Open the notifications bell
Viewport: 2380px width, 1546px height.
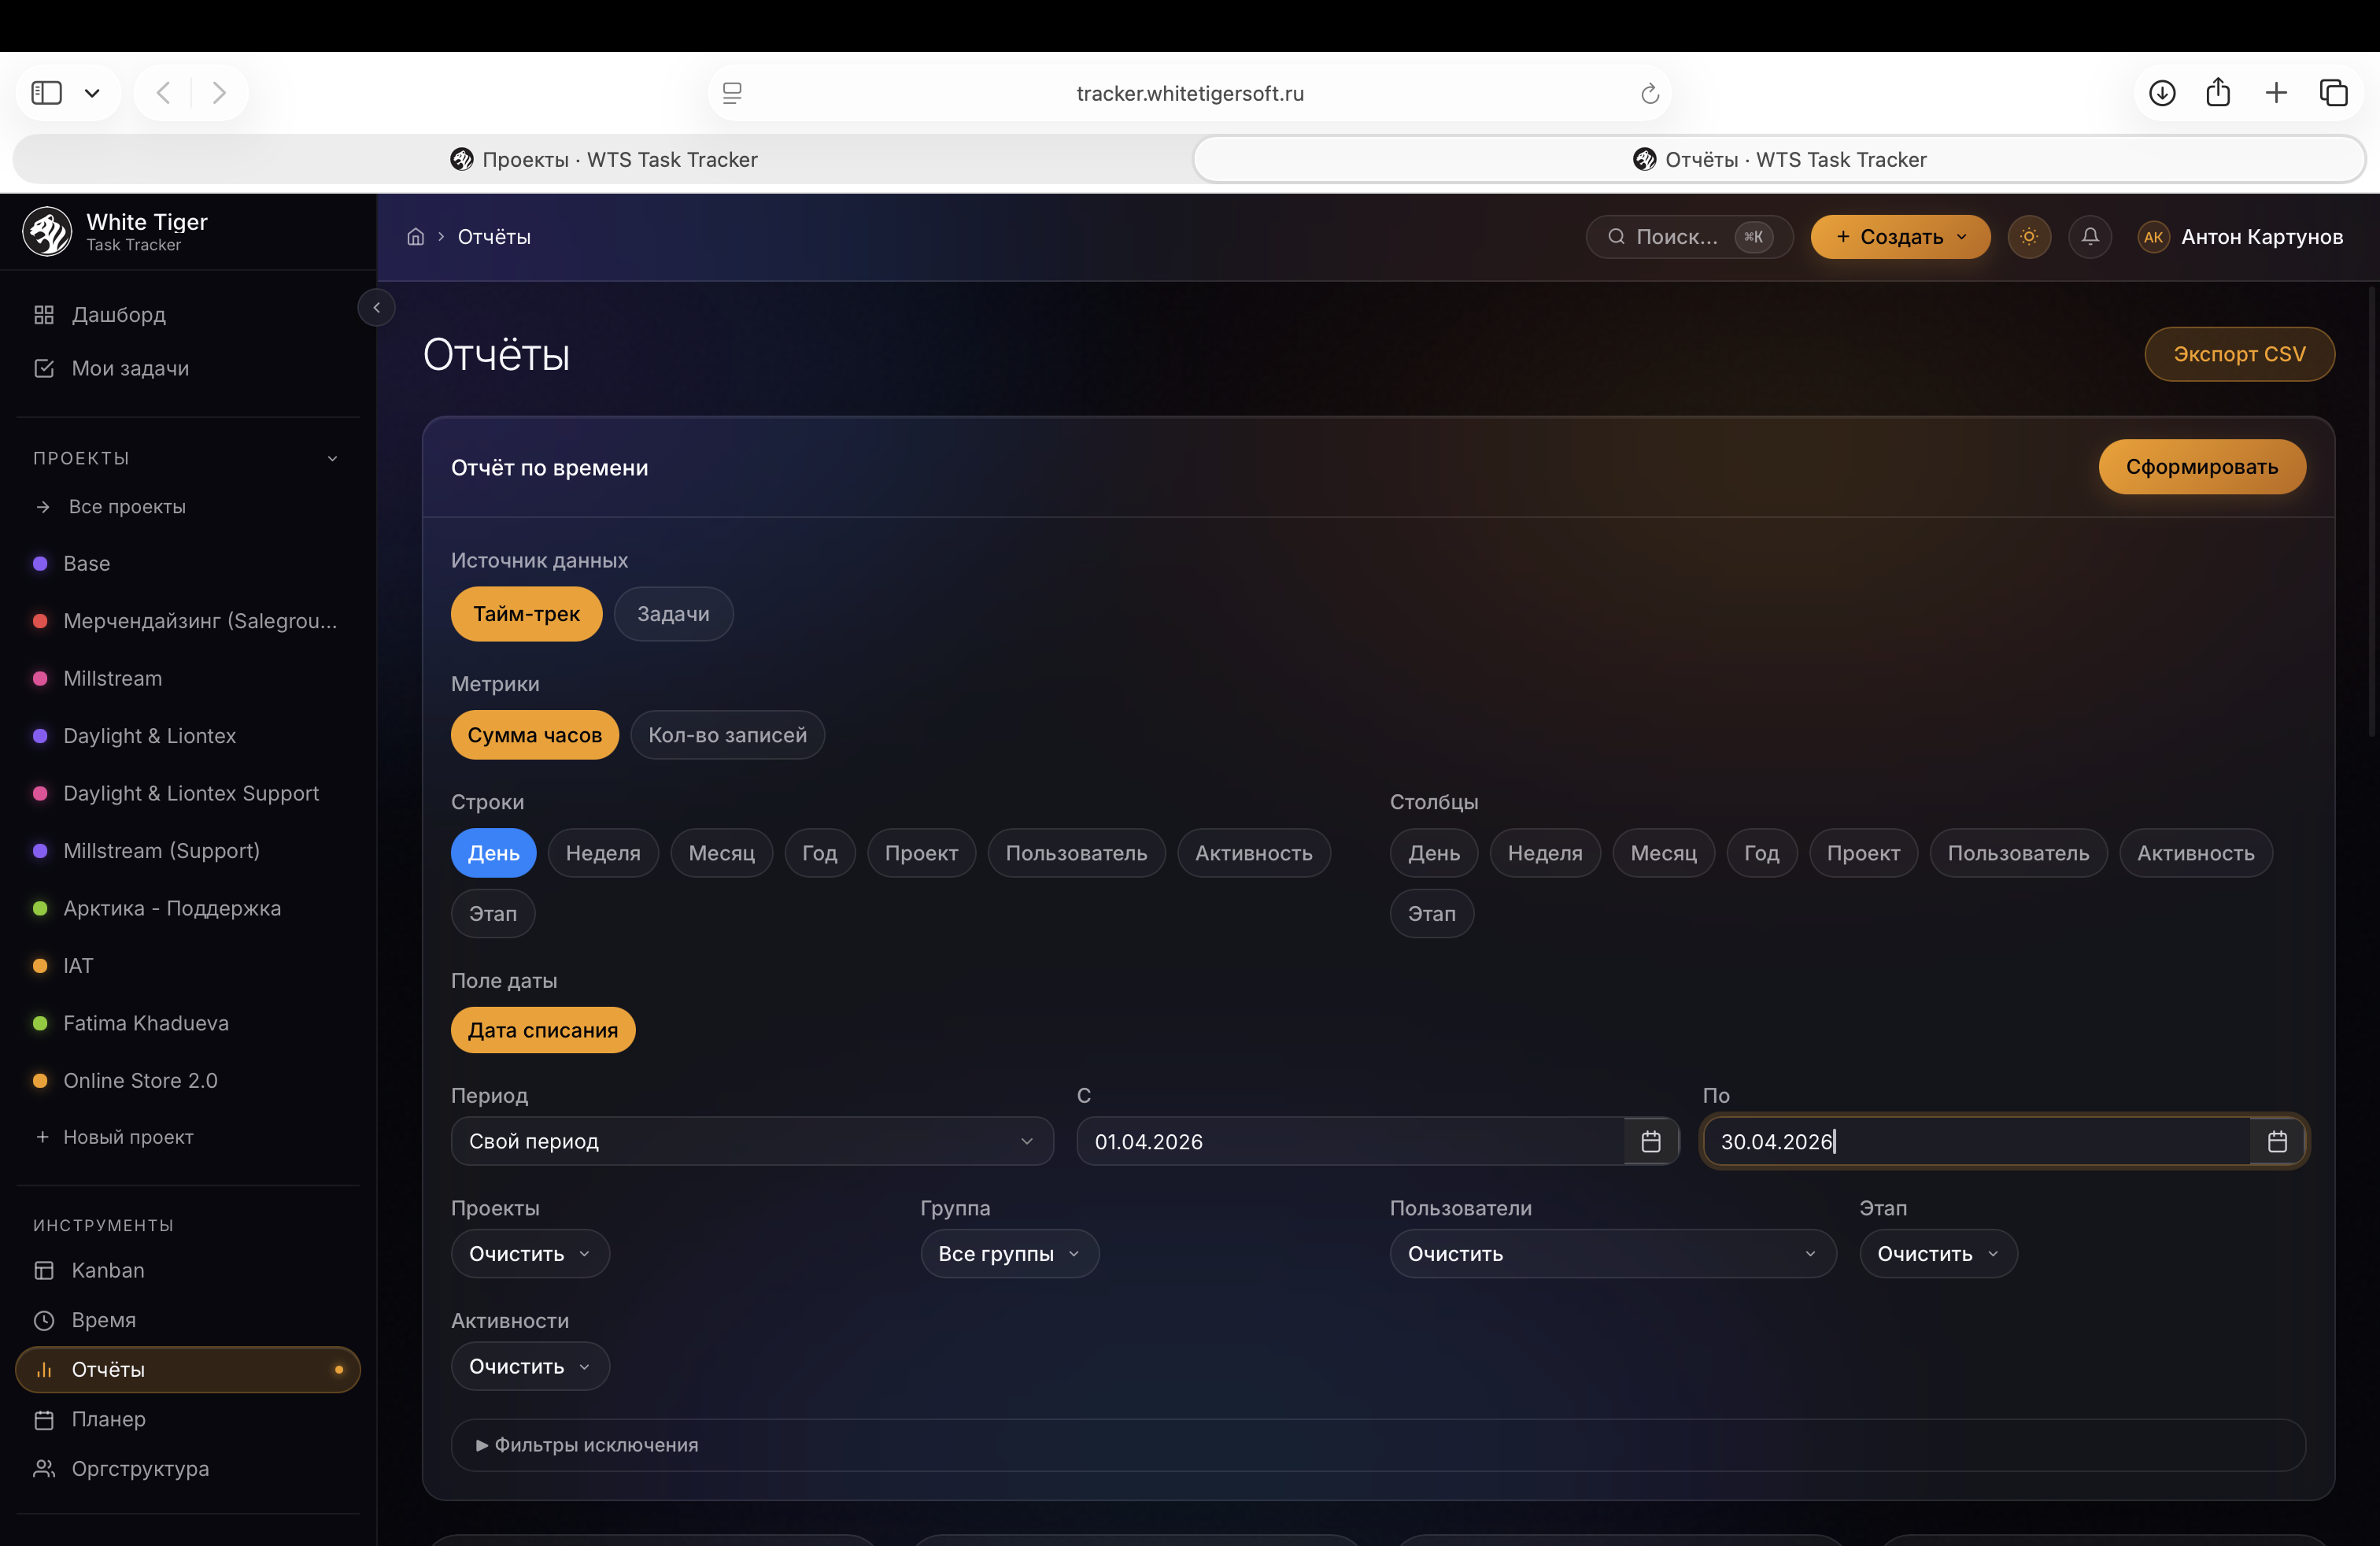(x=2090, y=237)
